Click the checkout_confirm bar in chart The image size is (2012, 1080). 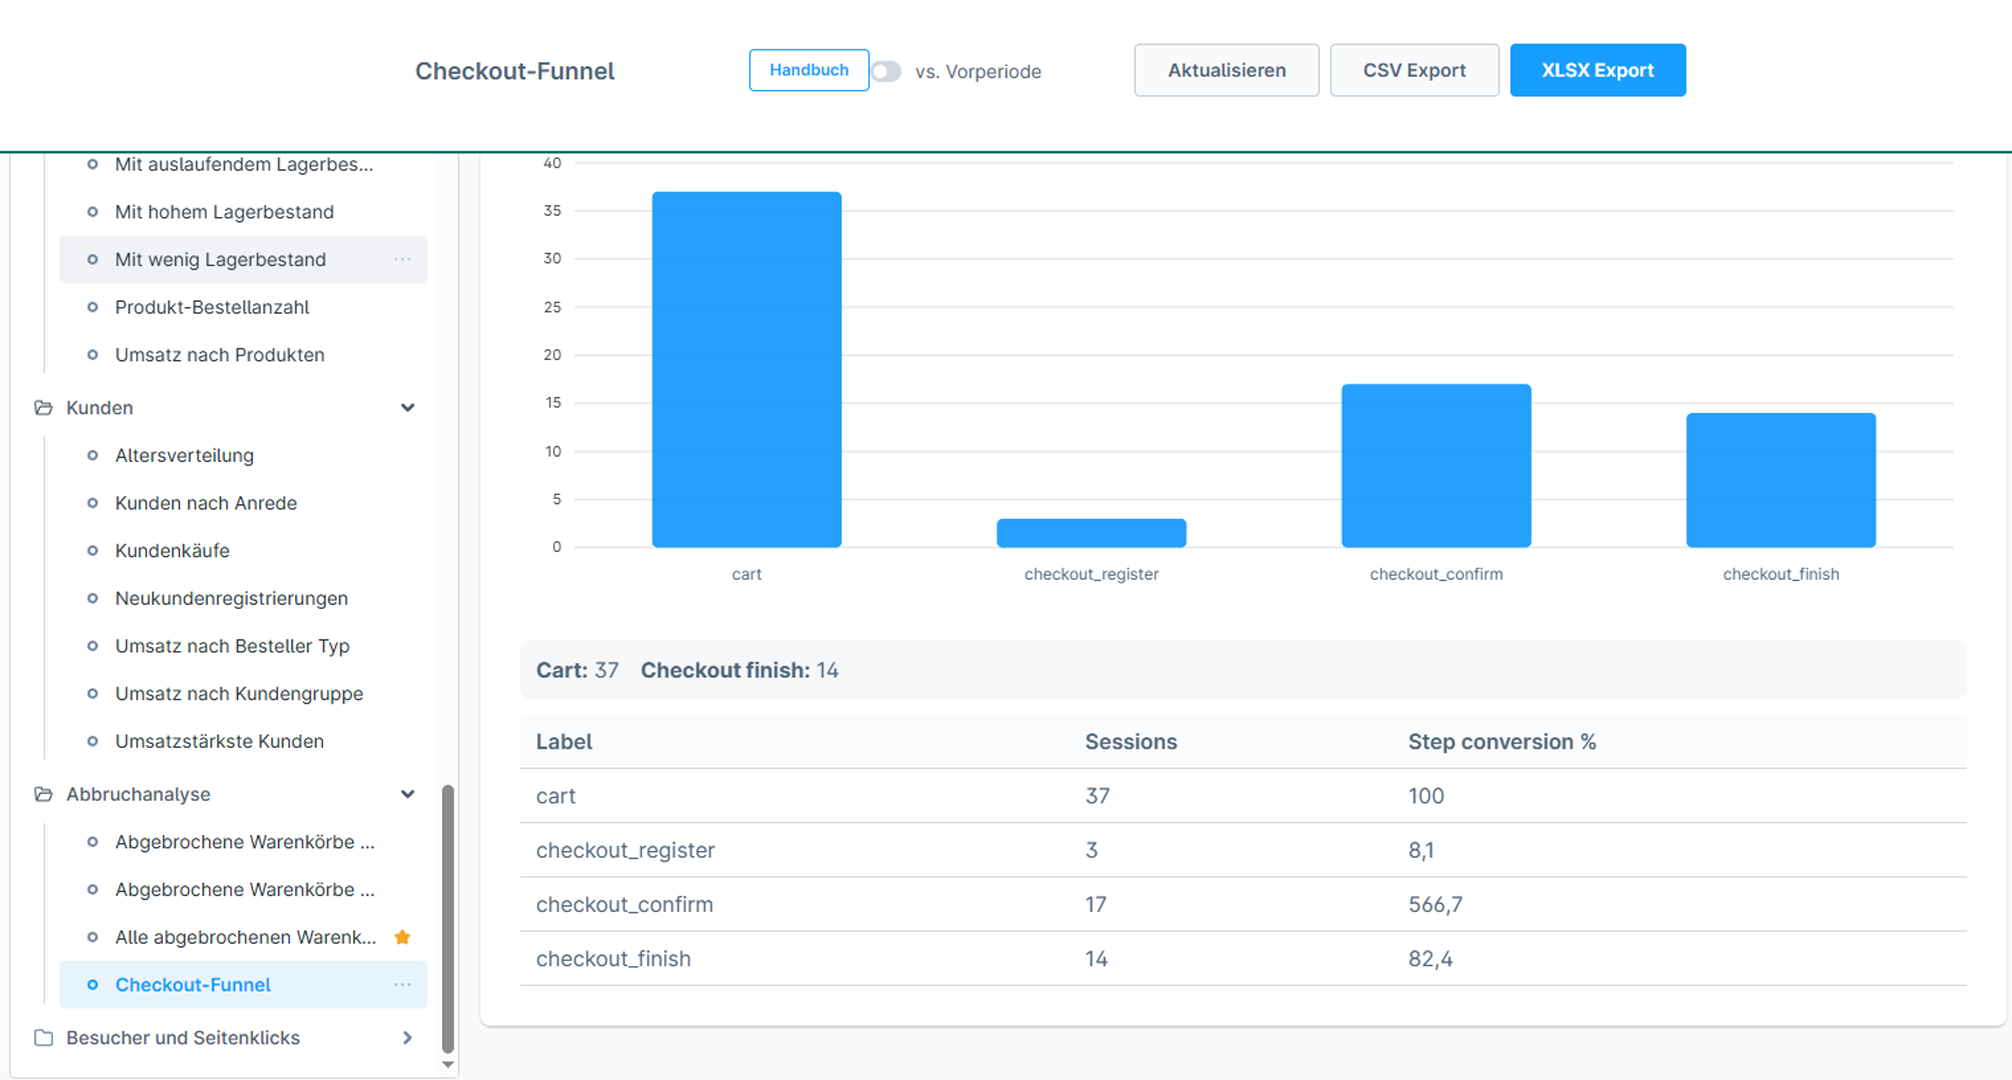tap(1436, 466)
